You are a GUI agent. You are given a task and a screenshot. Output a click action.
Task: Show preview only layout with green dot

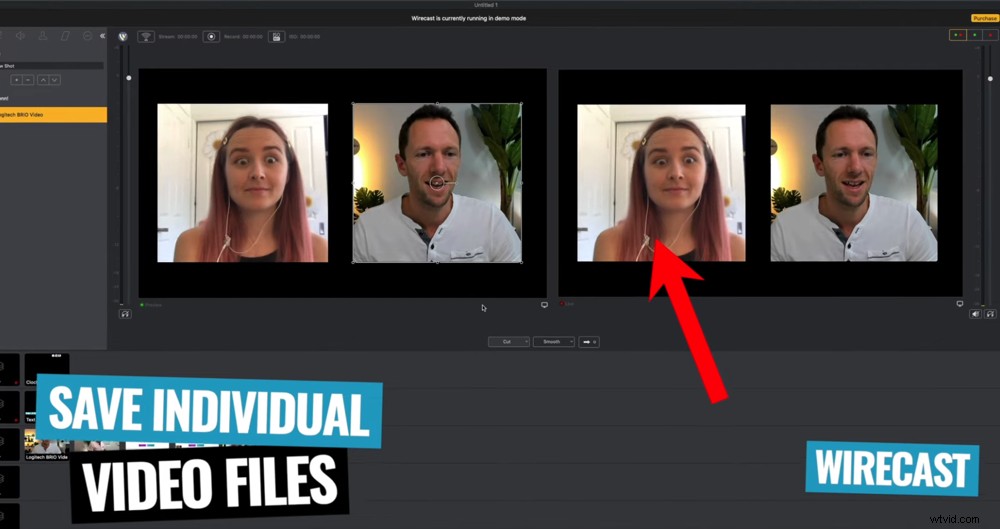pyautogui.click(x=974, y=36)
